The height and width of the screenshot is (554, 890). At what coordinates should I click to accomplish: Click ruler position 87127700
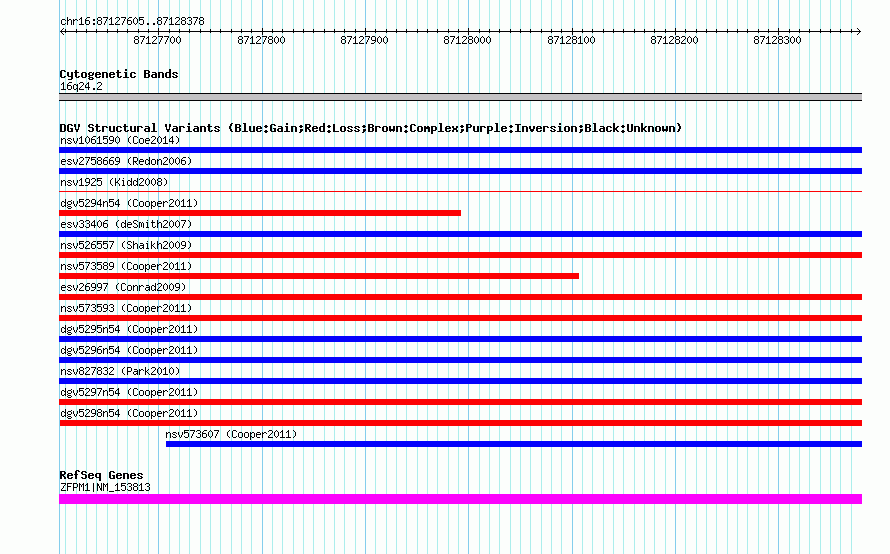coord(157,40)
